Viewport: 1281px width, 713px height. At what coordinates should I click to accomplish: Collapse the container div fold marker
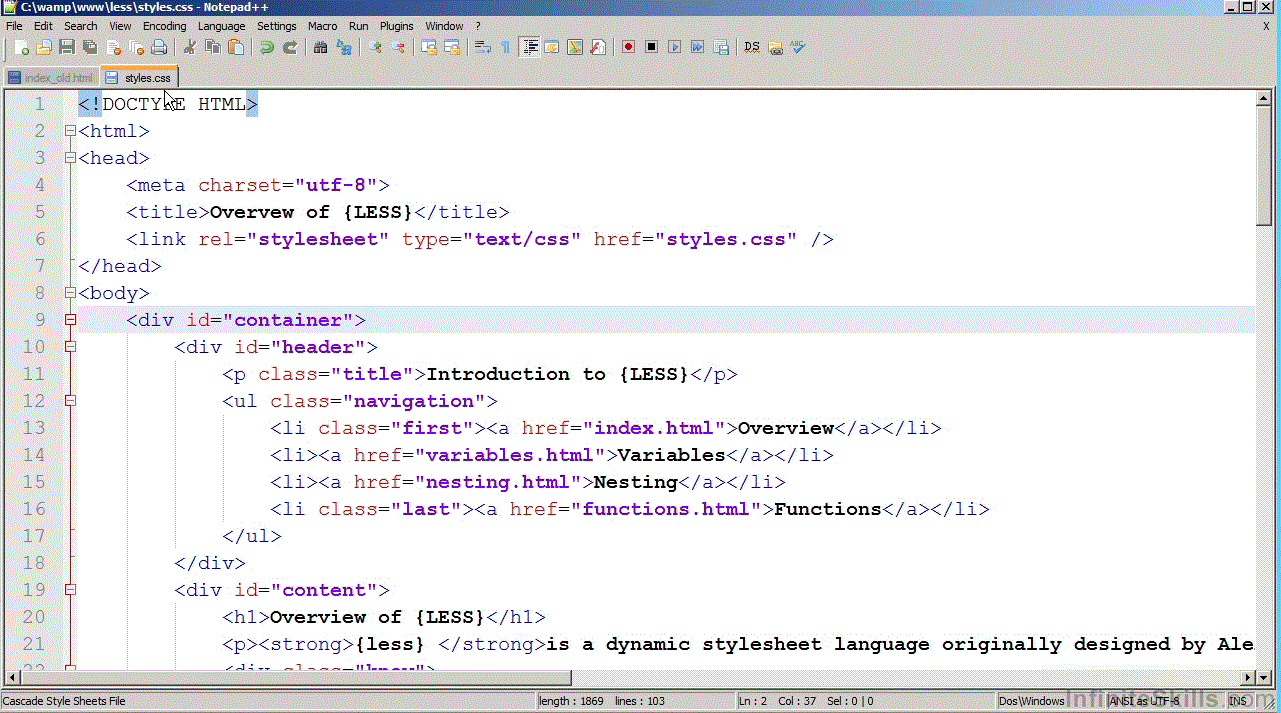pos(70,320)
